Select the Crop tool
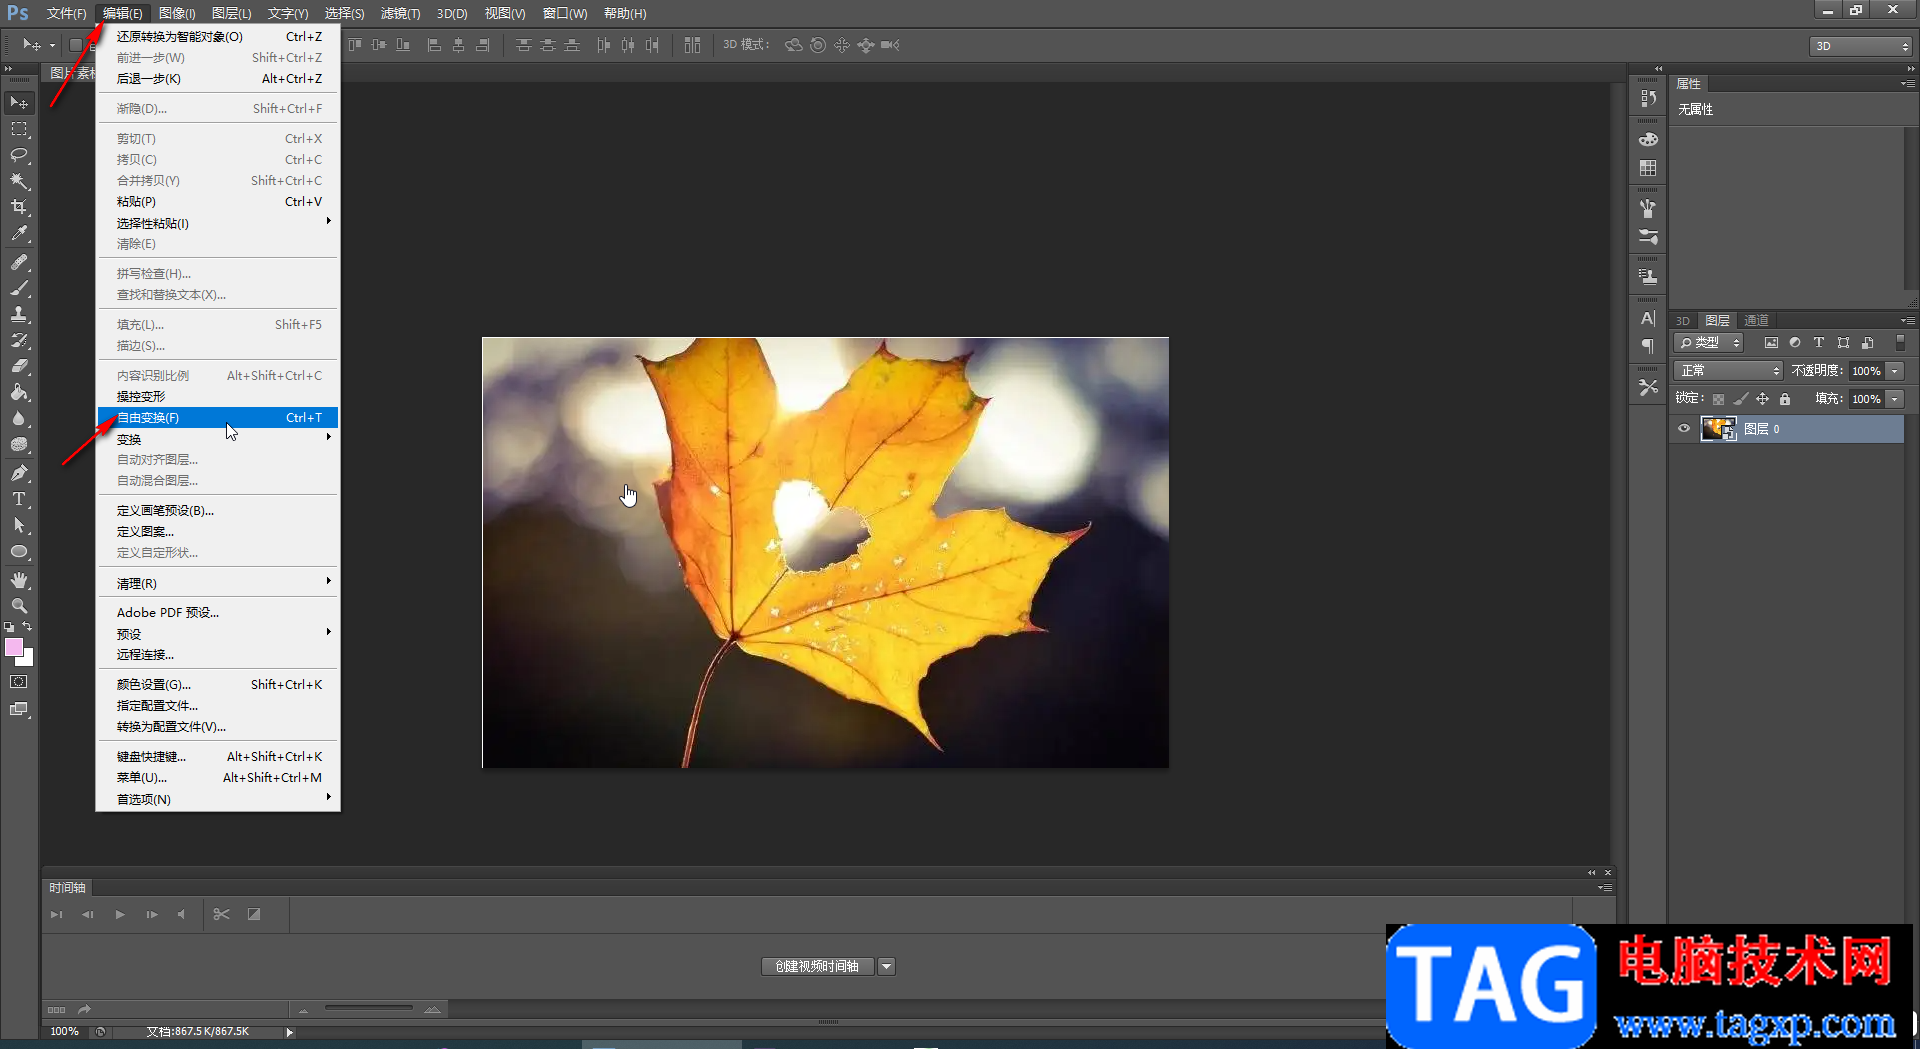1920x1049 pixels. pos(19,207)
